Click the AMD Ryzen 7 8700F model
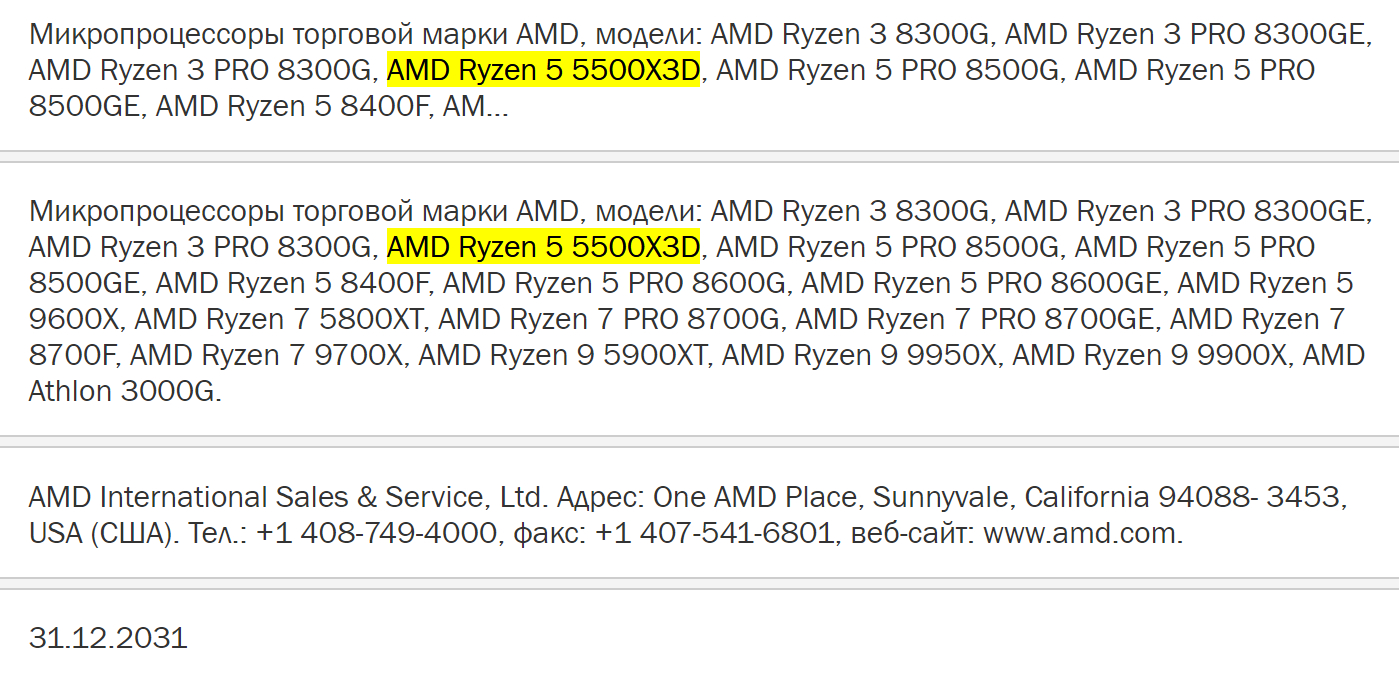Viewport: 1399px width, 673px height. tap(1257, 319)
